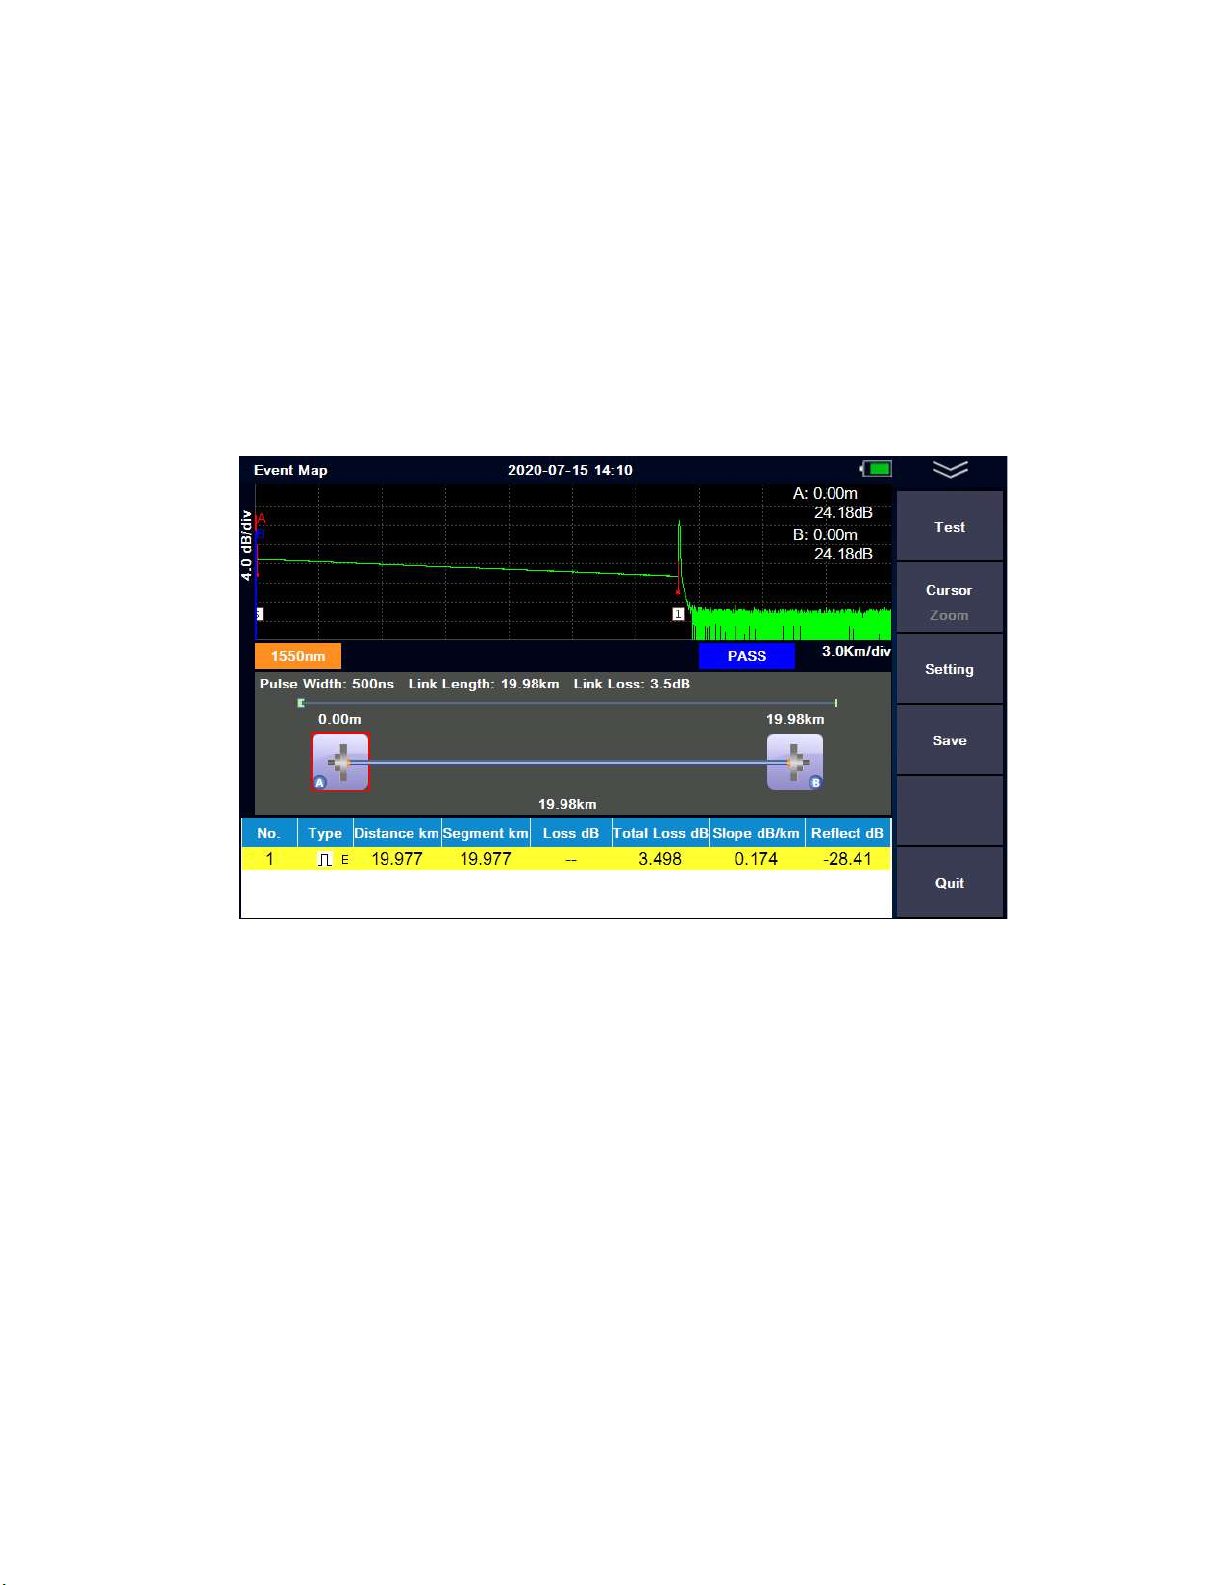Image resolution: width=1225 pixels, height=1585 pixels.
Task: Click the Slope value 0.174
Action: [x=756, y=859]
